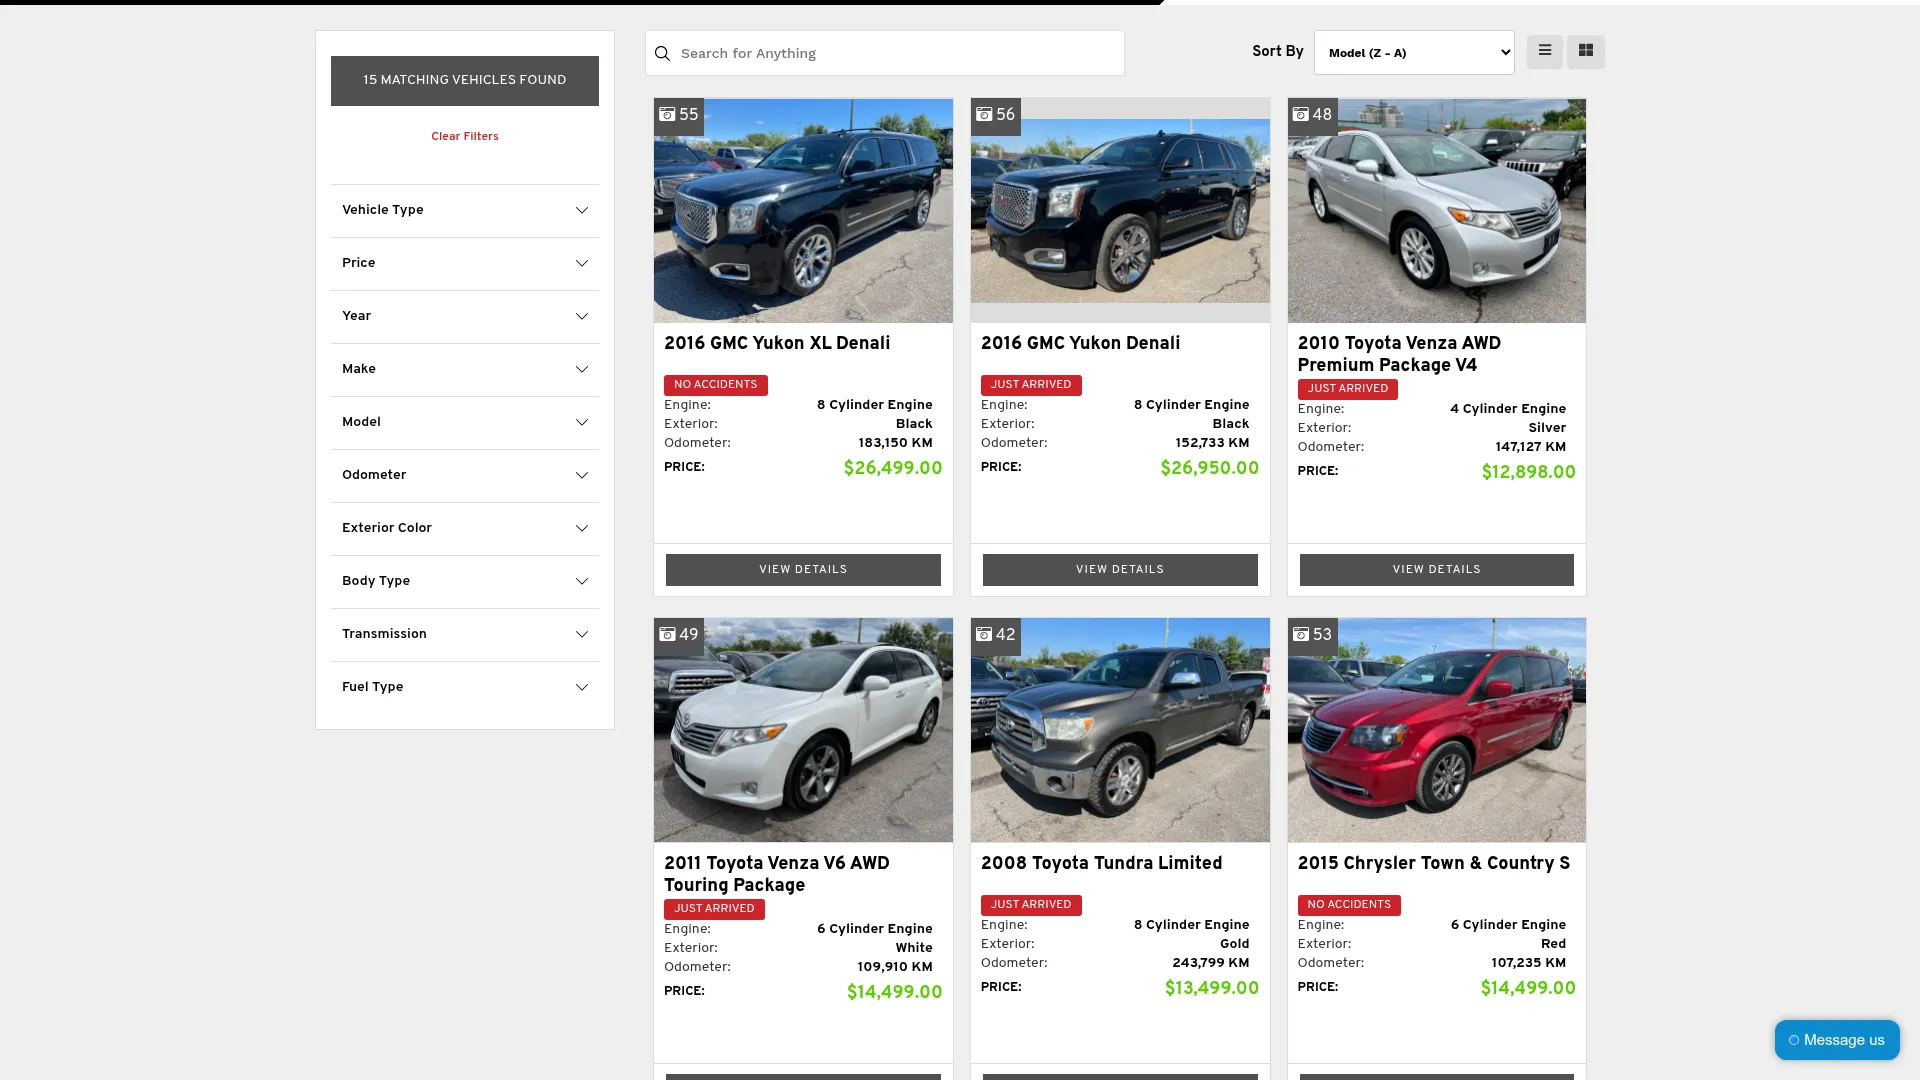The height and width of the screenshot is (1080, 1920).
Task: Click the search magnifier icon
Action: click(x=662, y=53)
